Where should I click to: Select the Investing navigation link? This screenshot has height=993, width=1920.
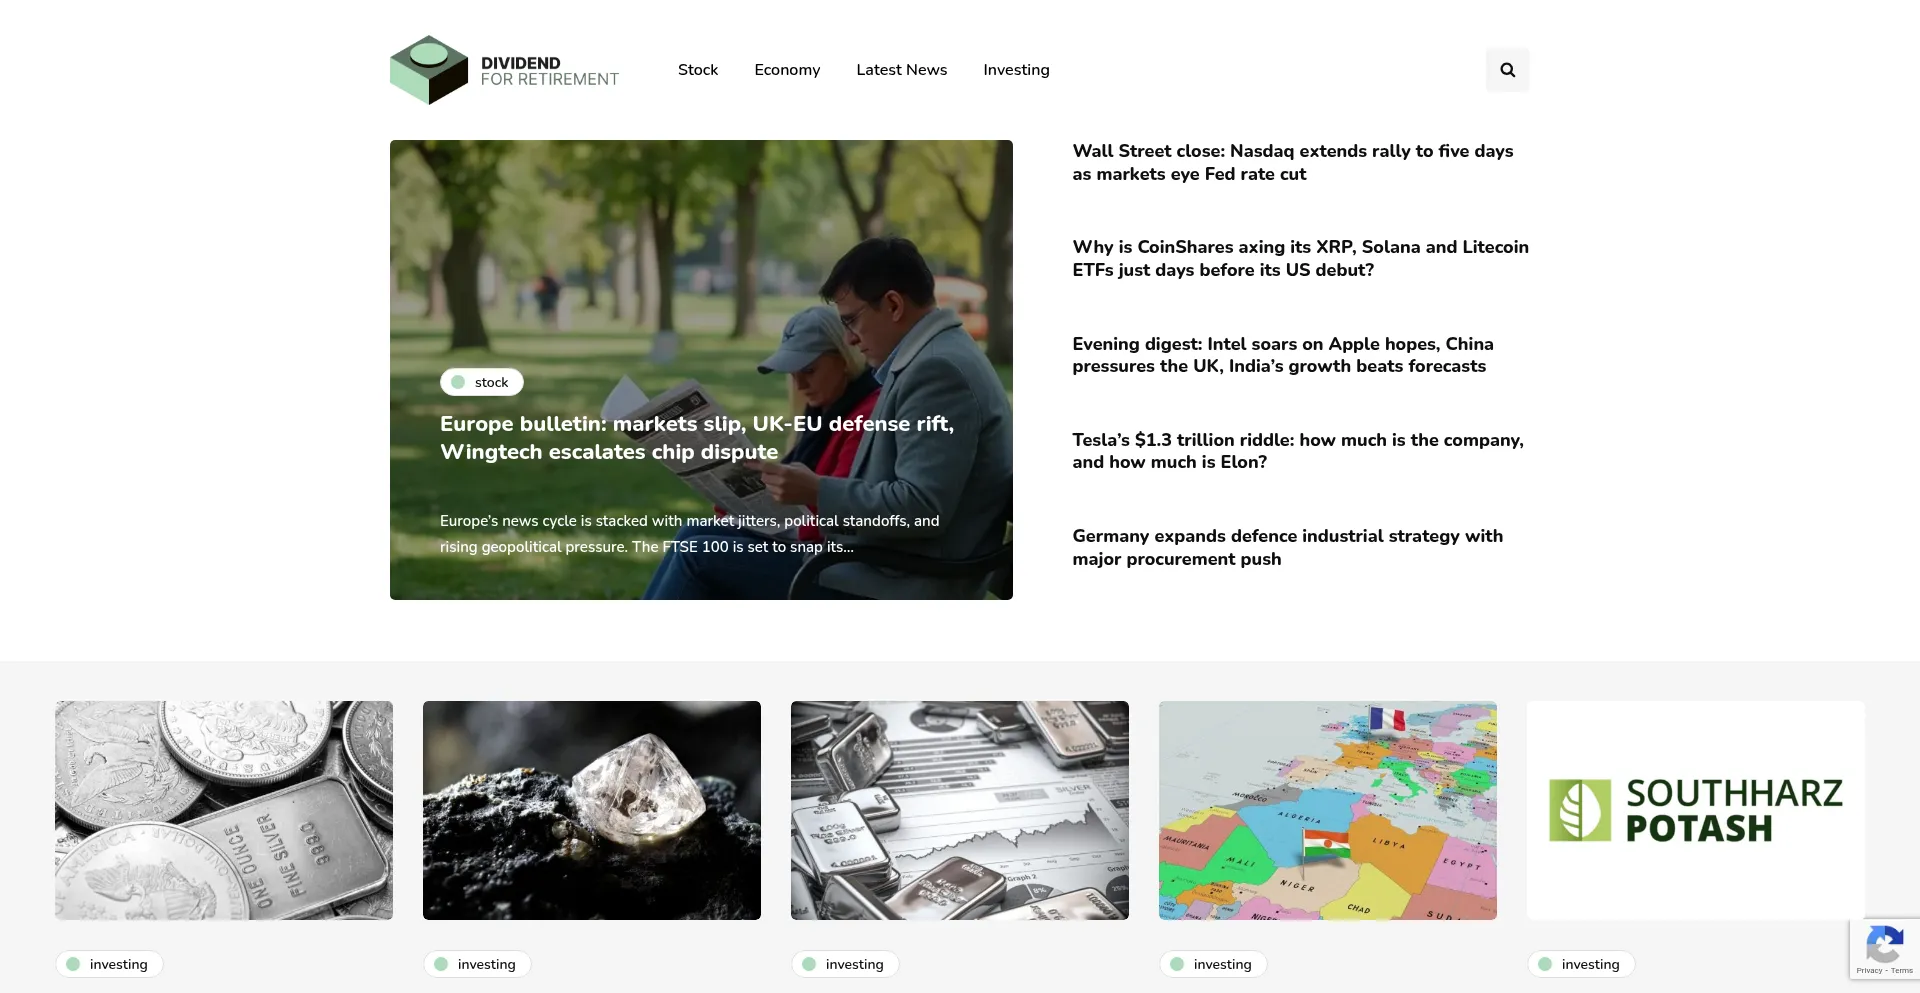coord(1015,70)
